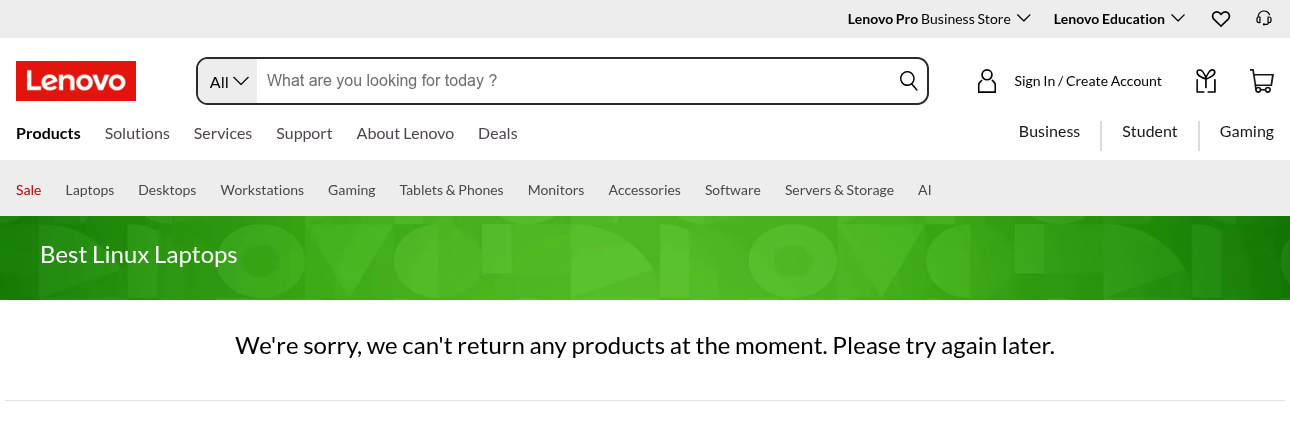Expand the All search category dropdown
This screenshot has width=1290, height=423.
(229, 82)
